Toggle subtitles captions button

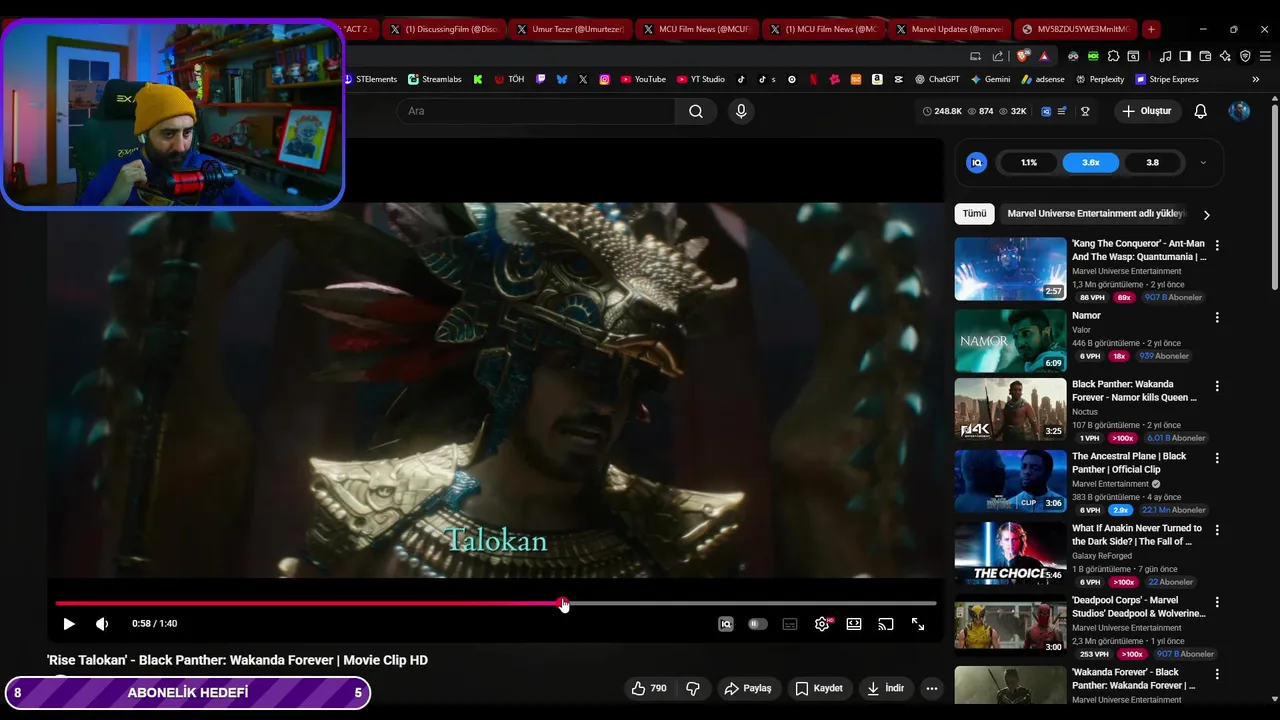coord(790,624)
